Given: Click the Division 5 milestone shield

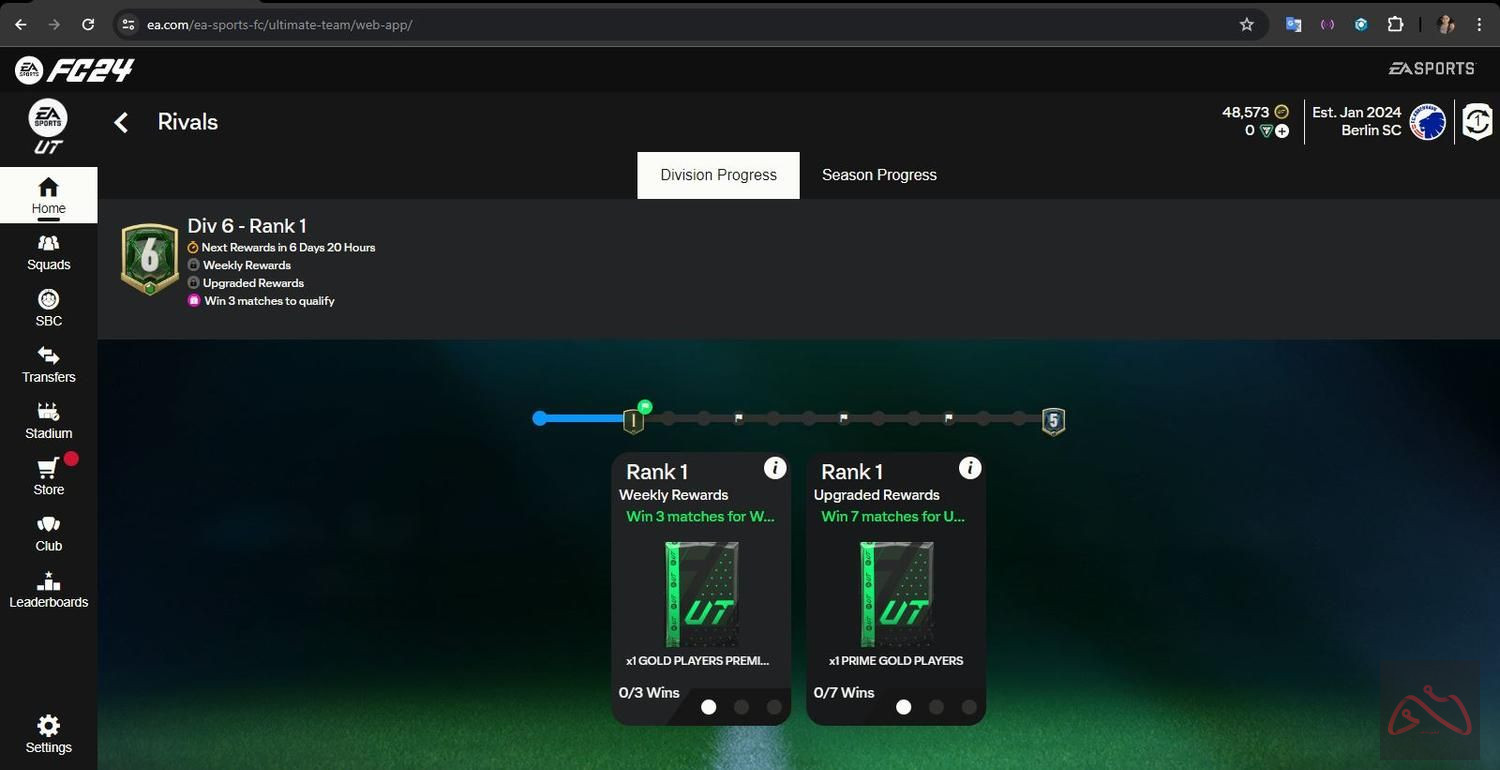Looking at the screenshot, I should [x=1052, y=420].
